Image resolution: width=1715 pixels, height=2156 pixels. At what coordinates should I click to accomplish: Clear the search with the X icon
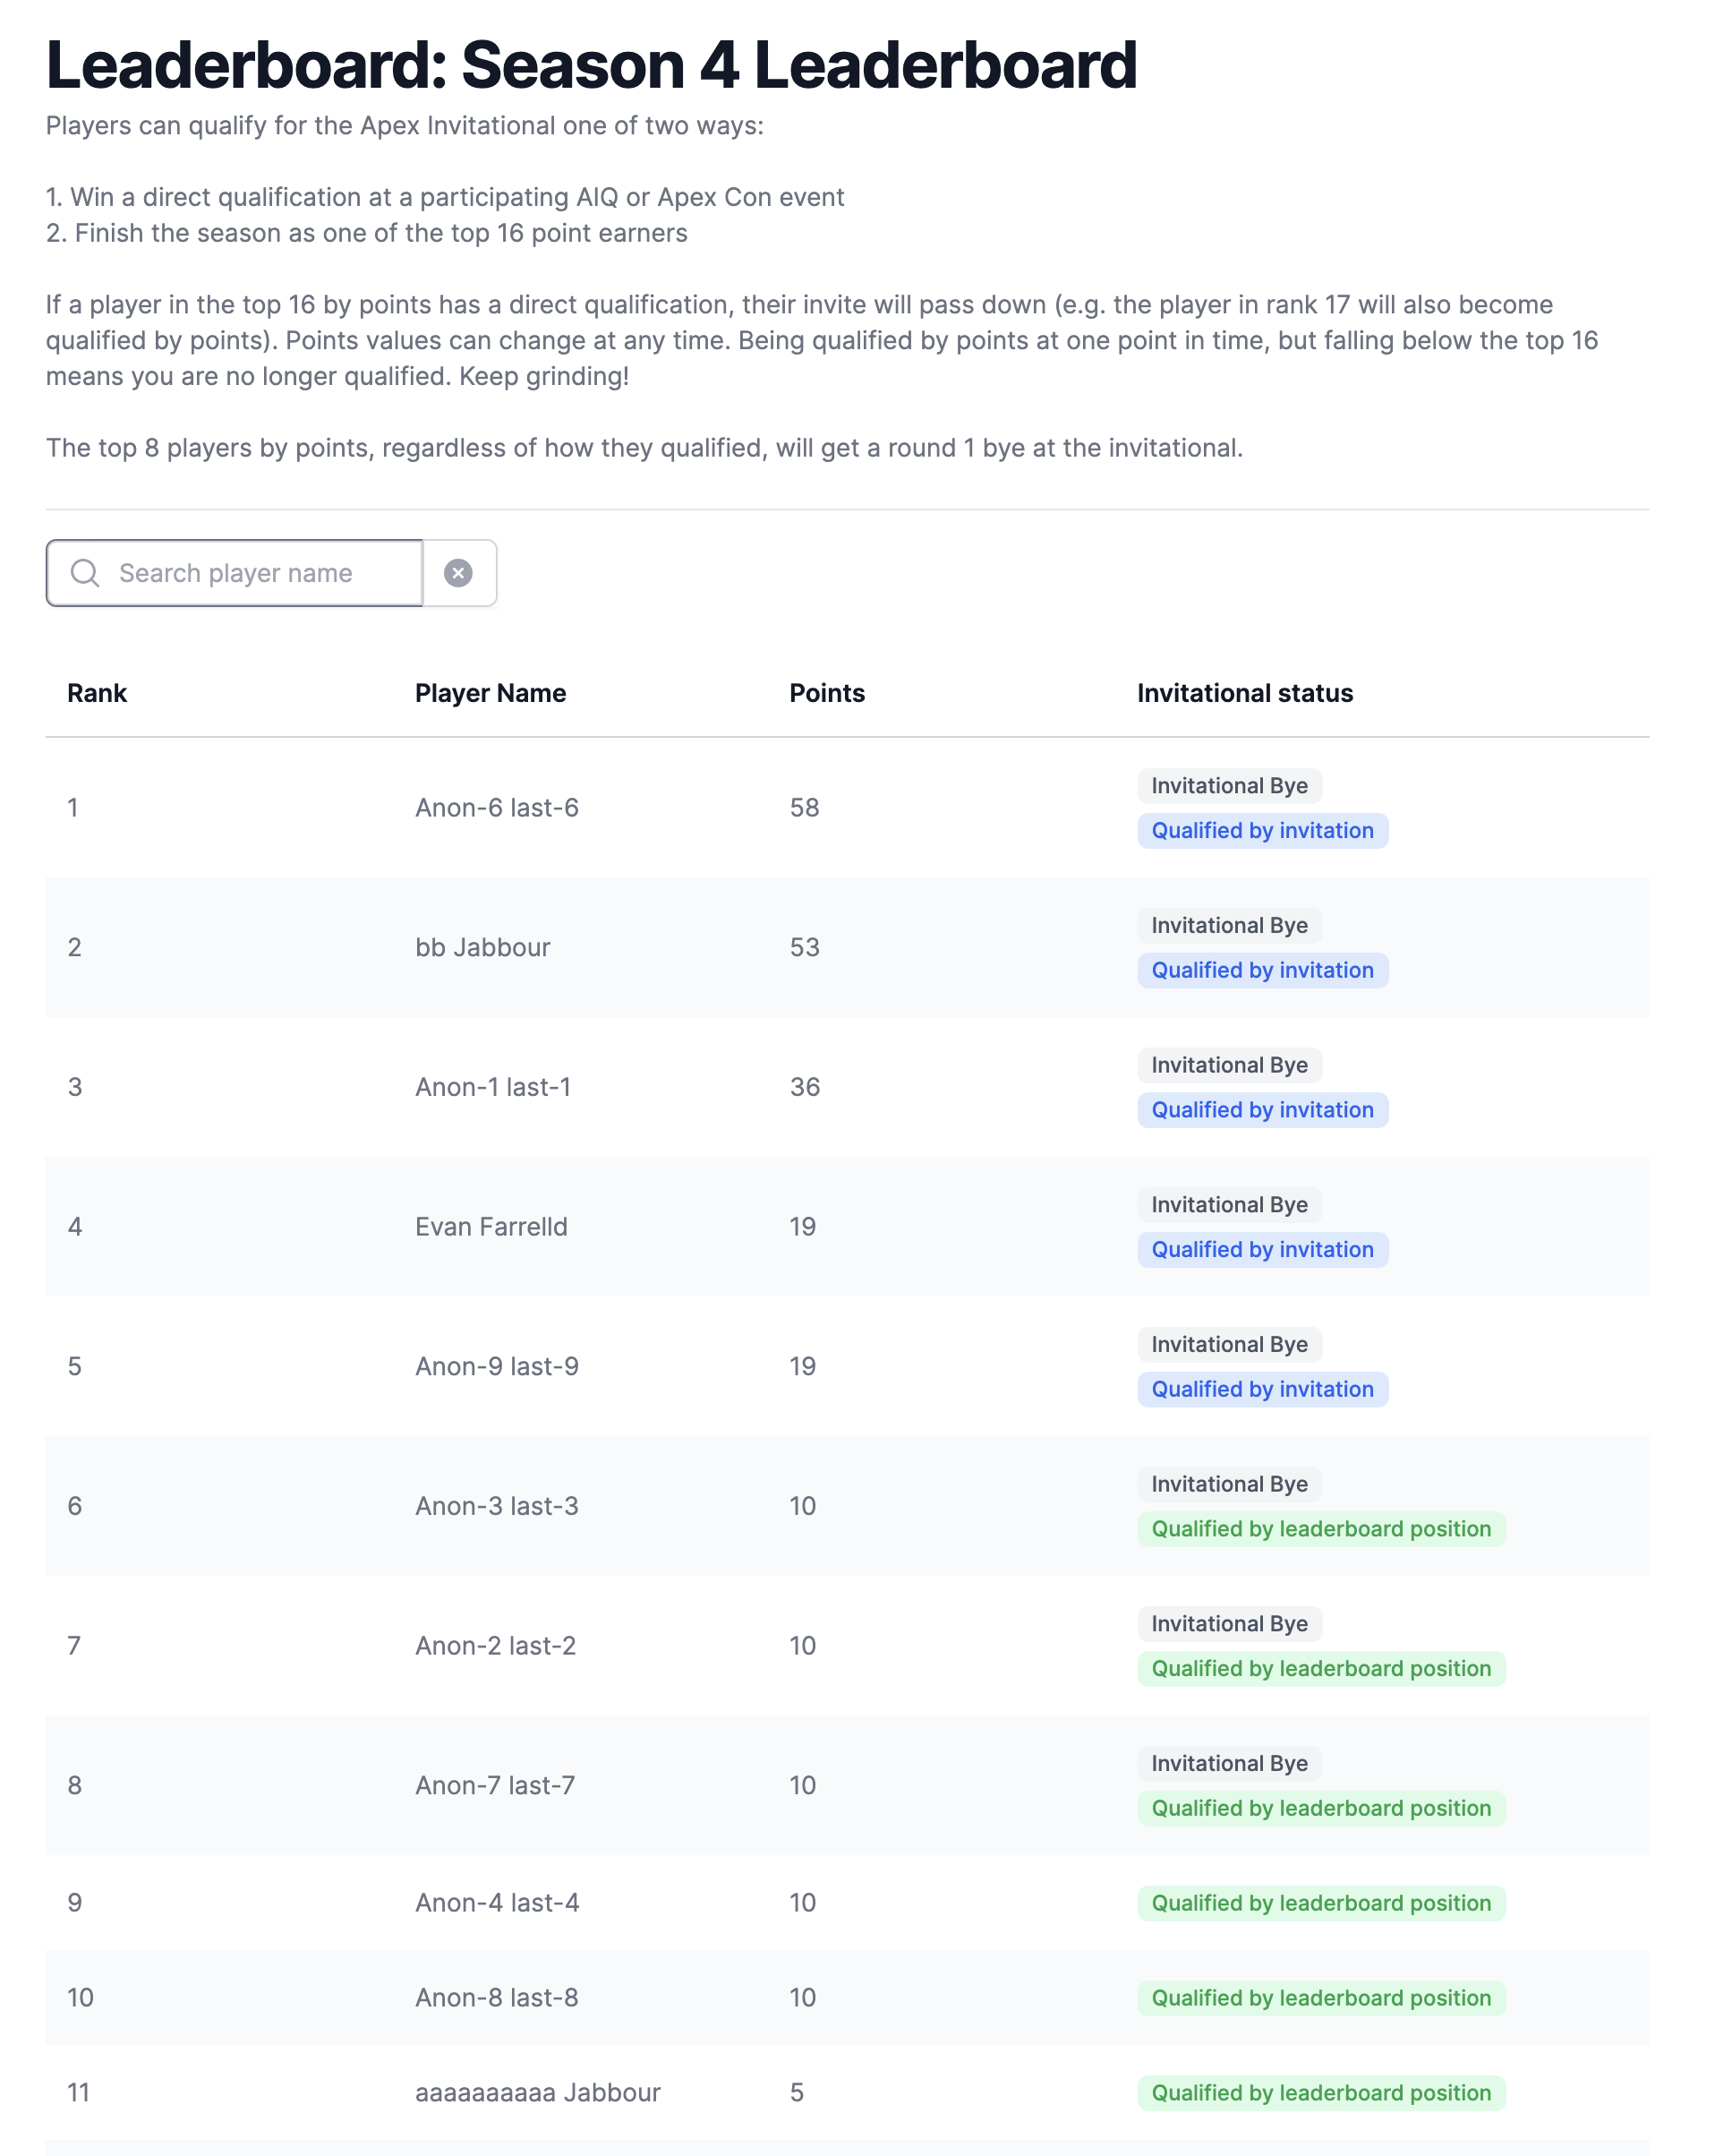pos(458,573)
